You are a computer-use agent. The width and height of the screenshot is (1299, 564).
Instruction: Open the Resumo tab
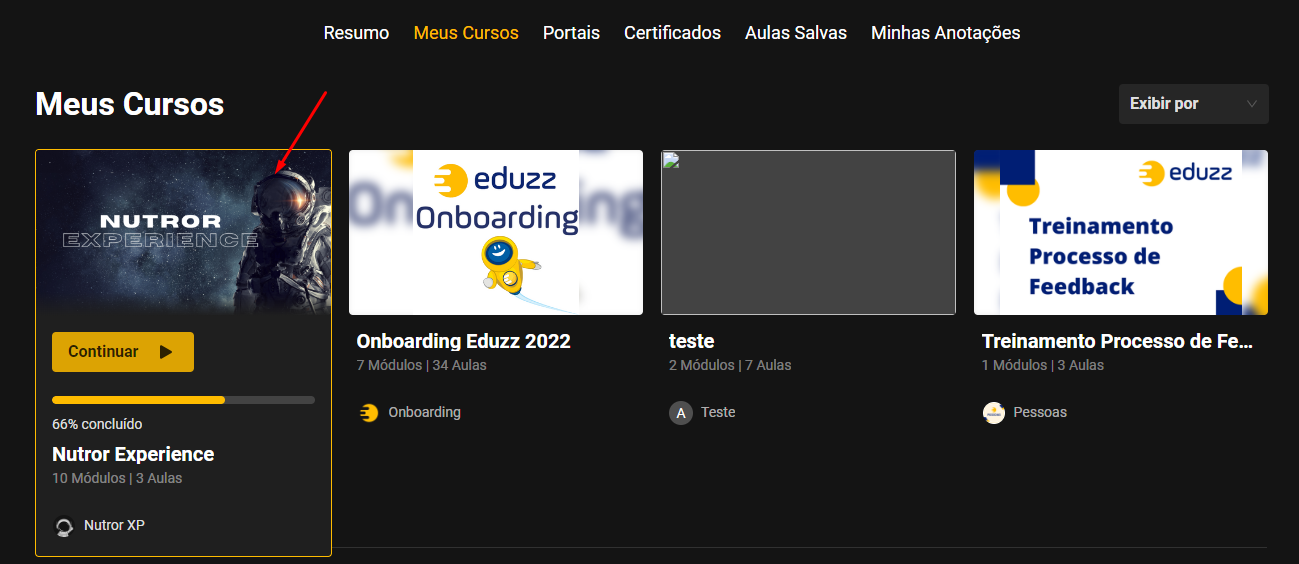(356, 33)
